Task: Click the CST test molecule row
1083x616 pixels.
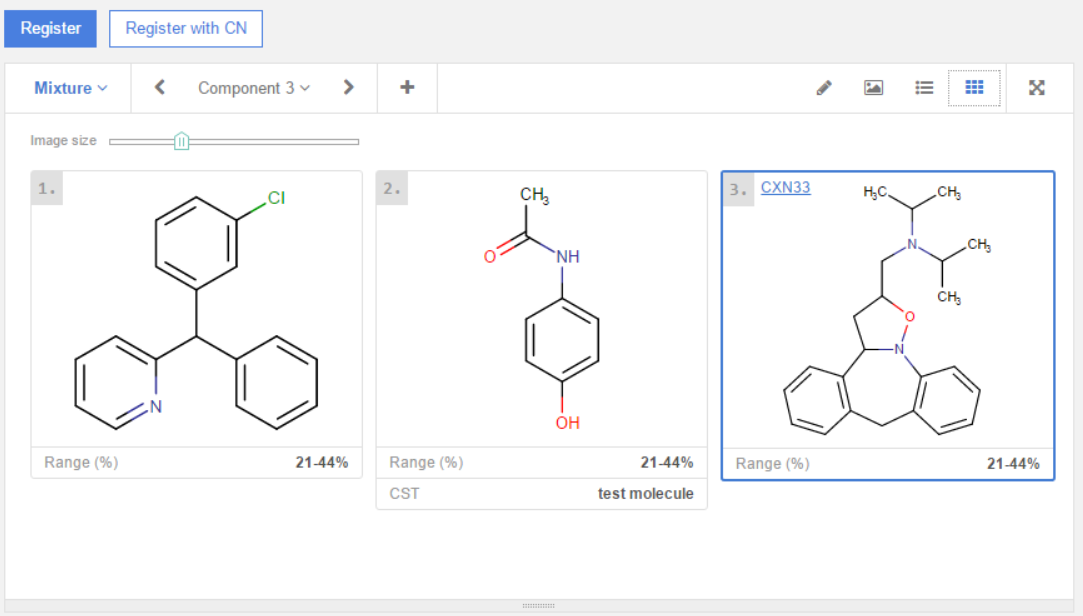Action: pos(541,494)
